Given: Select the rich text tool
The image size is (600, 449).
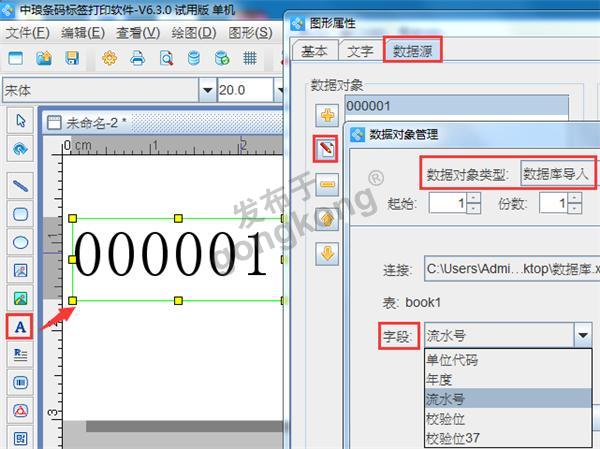Looking at the screenshot, I should (x=20, y=354).
